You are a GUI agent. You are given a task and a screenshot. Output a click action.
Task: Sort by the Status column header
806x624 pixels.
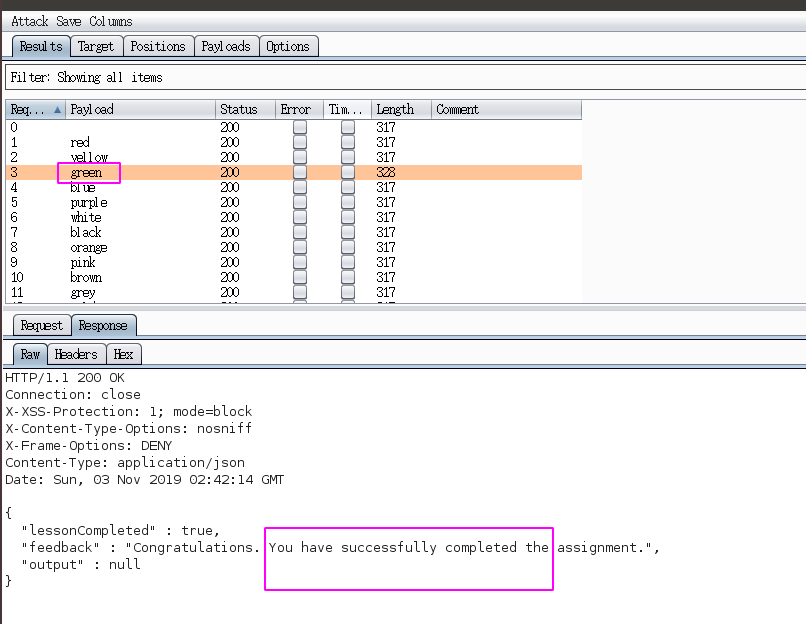point(245,109)
